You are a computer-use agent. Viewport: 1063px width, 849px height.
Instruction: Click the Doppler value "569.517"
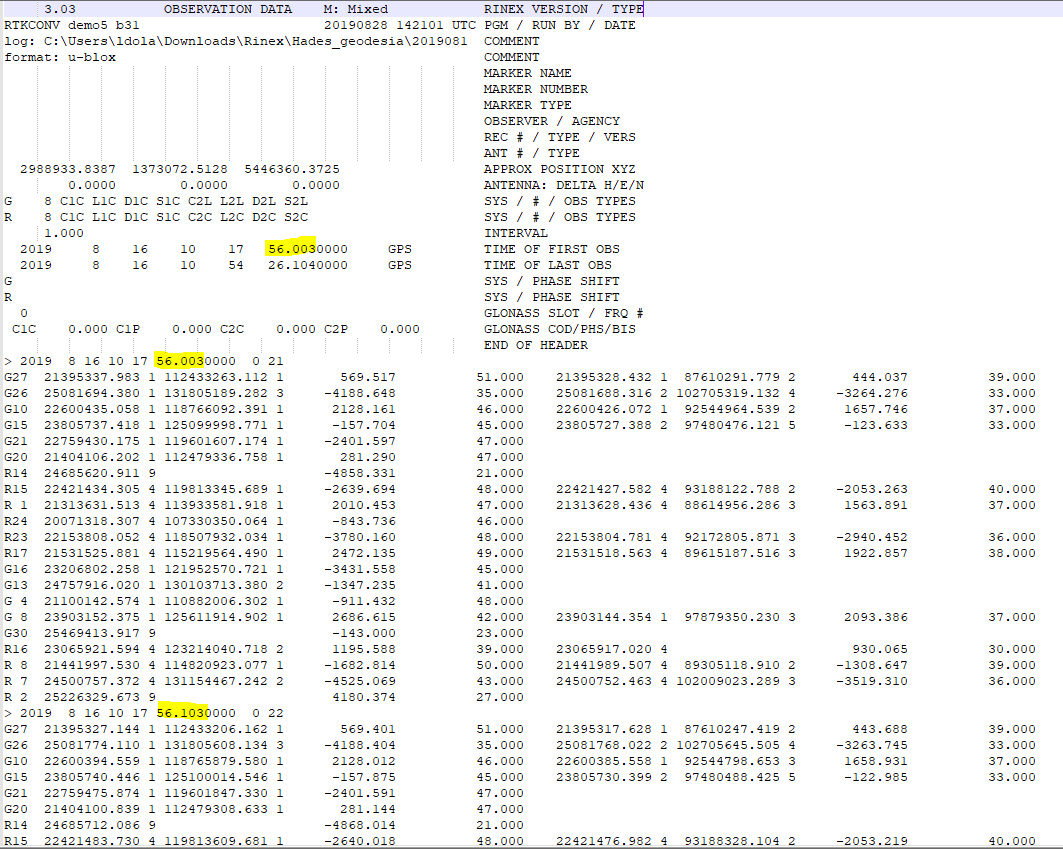[x=368, y=377]
